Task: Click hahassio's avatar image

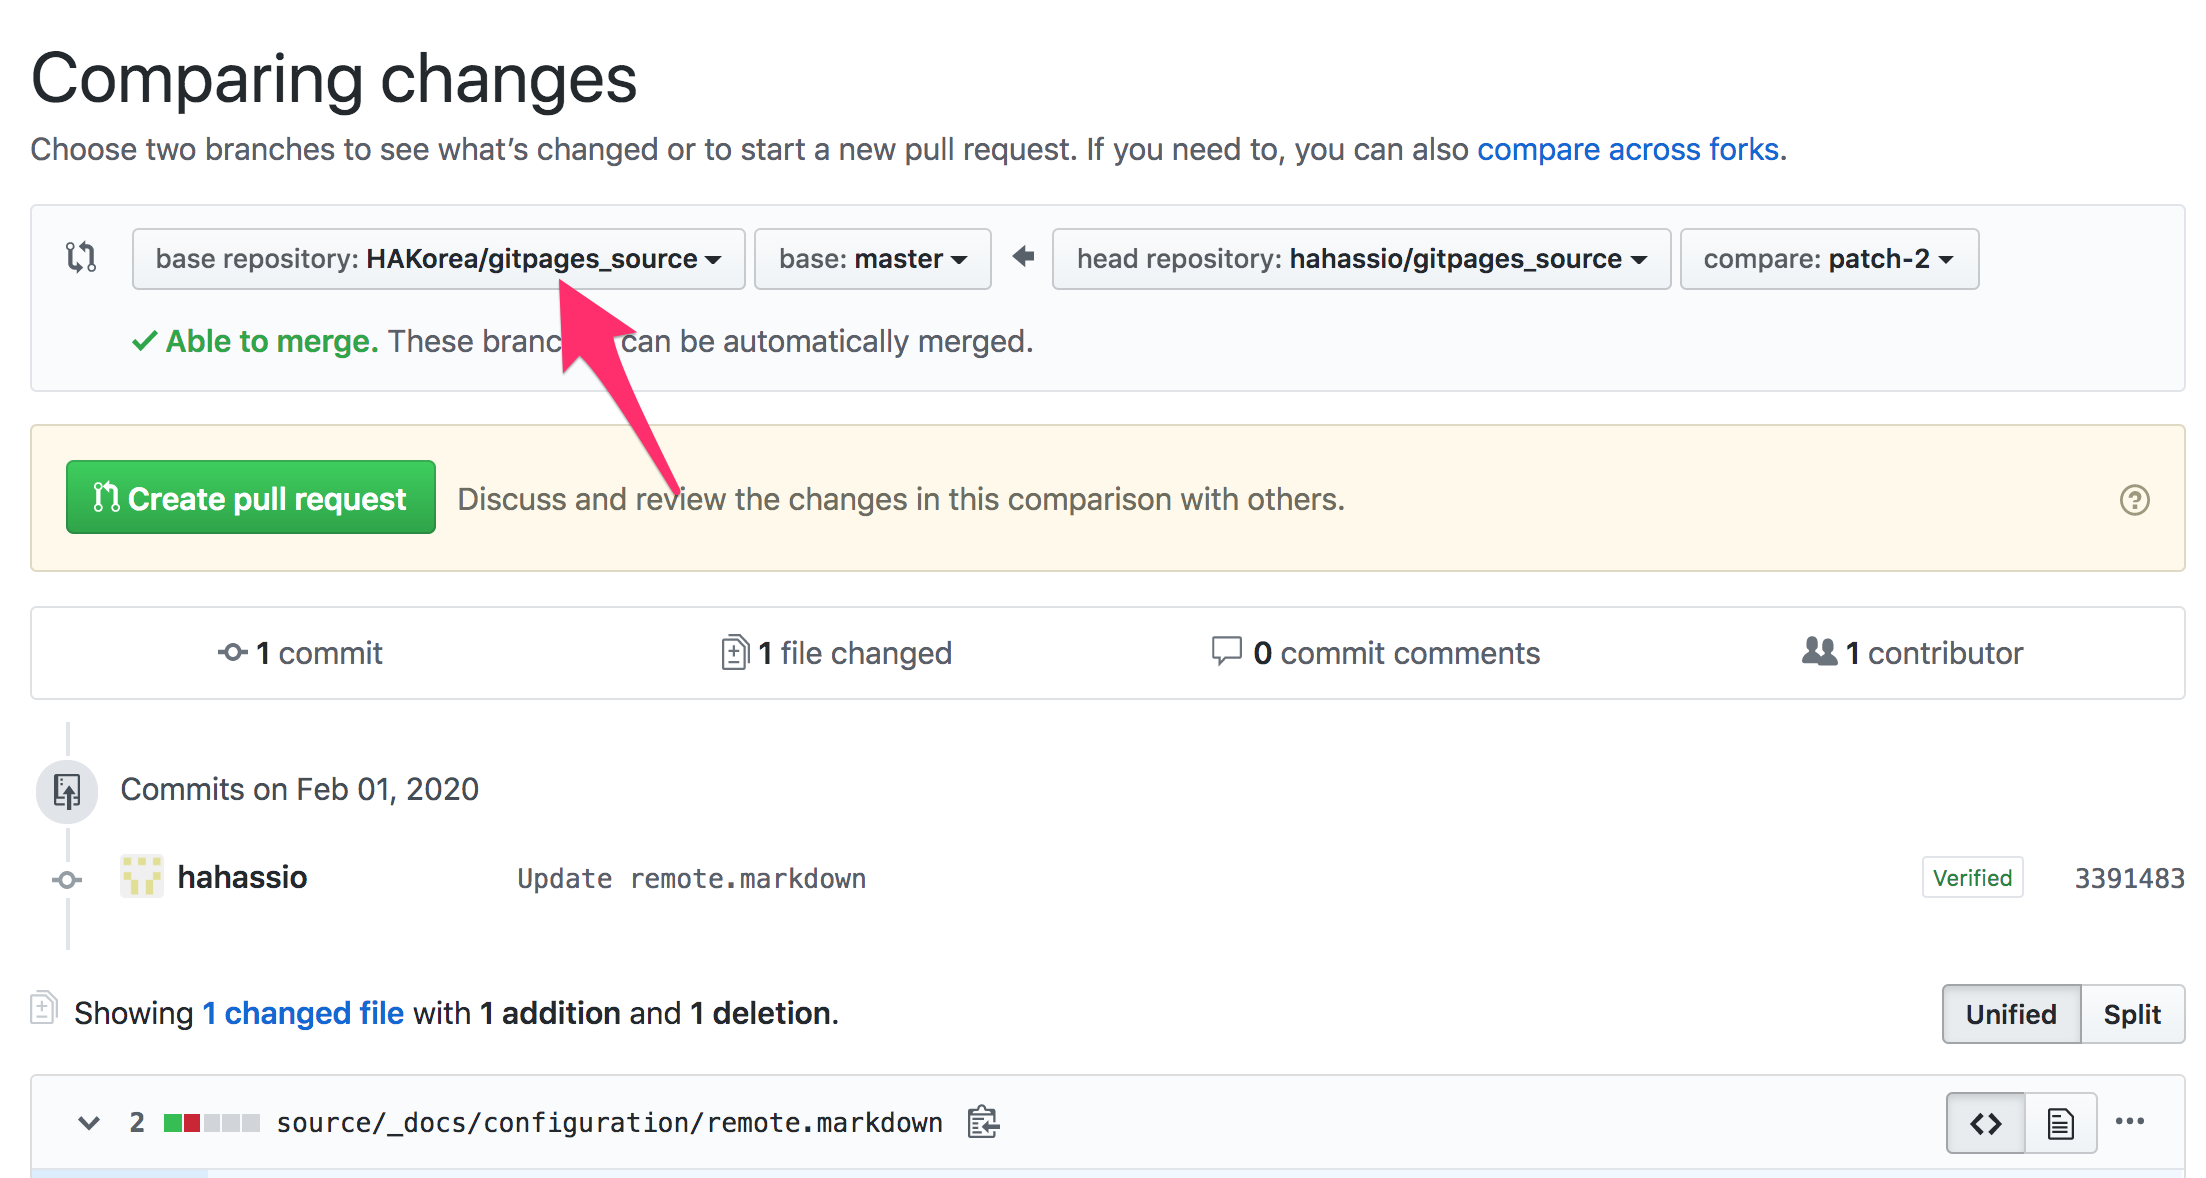Action: coord(142,877)
